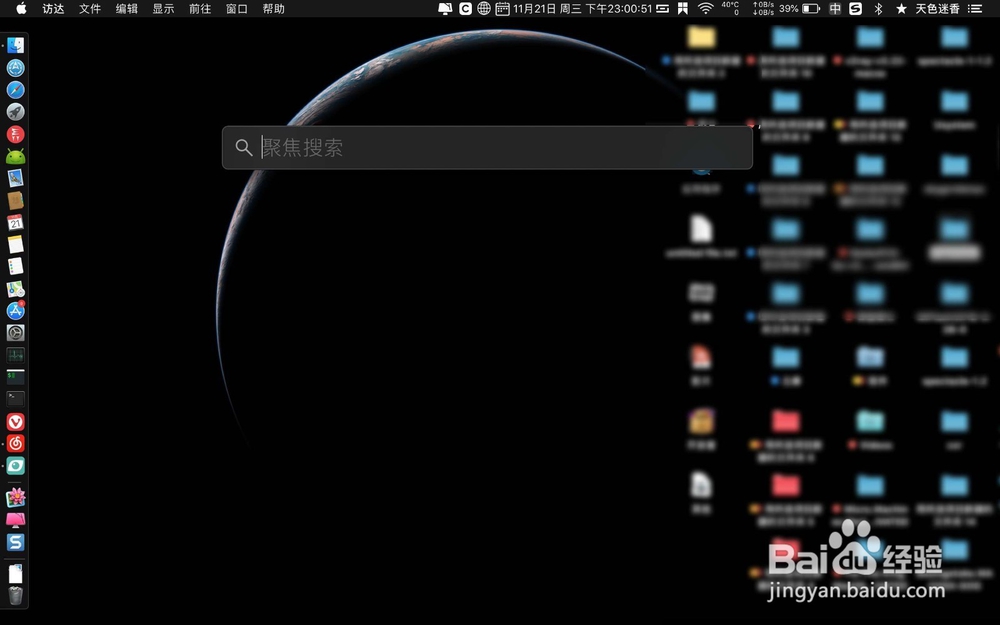Open Finder from the Dock

[x=15, y=45]
